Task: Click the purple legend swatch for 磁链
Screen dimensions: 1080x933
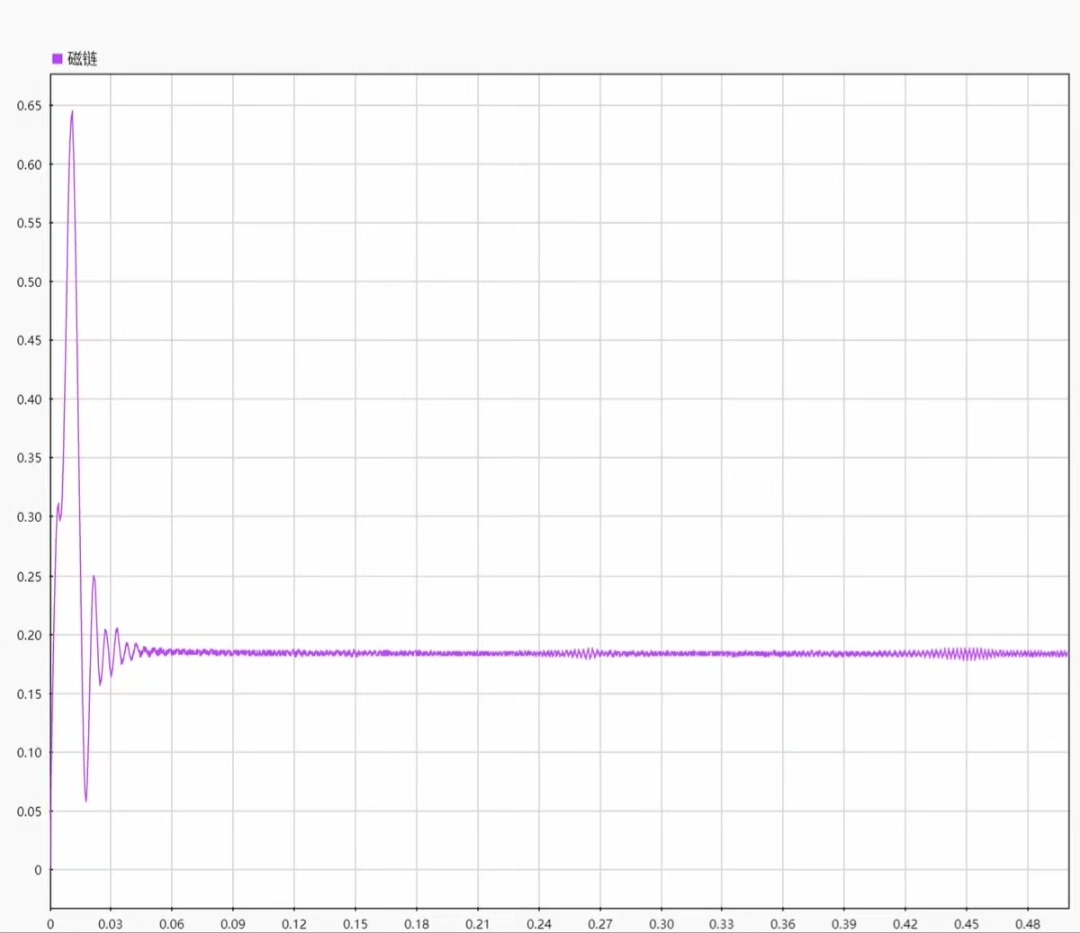Action: 57,59
